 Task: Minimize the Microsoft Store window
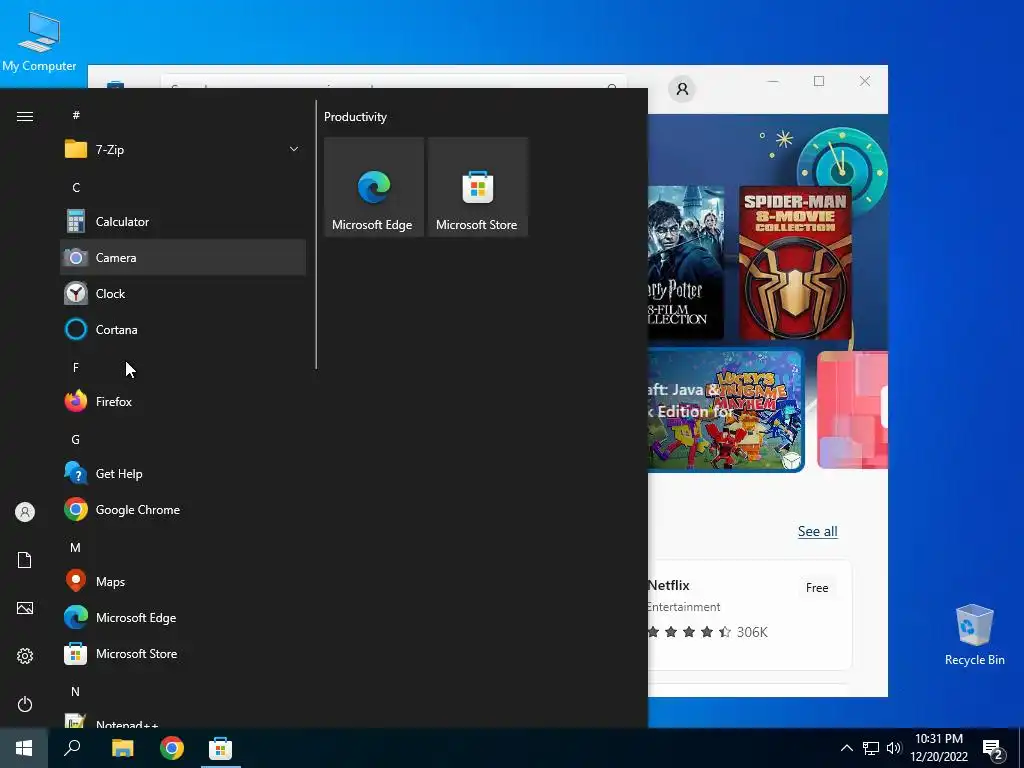coord(773,81)
